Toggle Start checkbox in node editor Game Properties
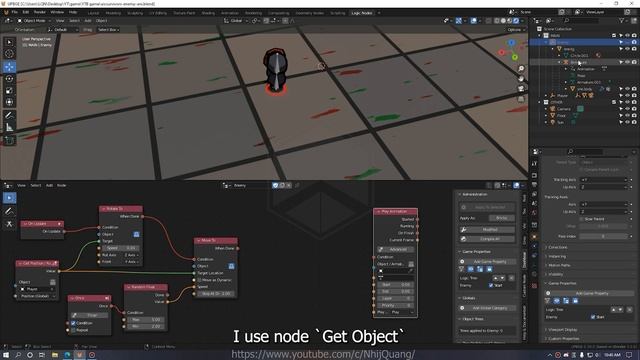 point(491,285)
